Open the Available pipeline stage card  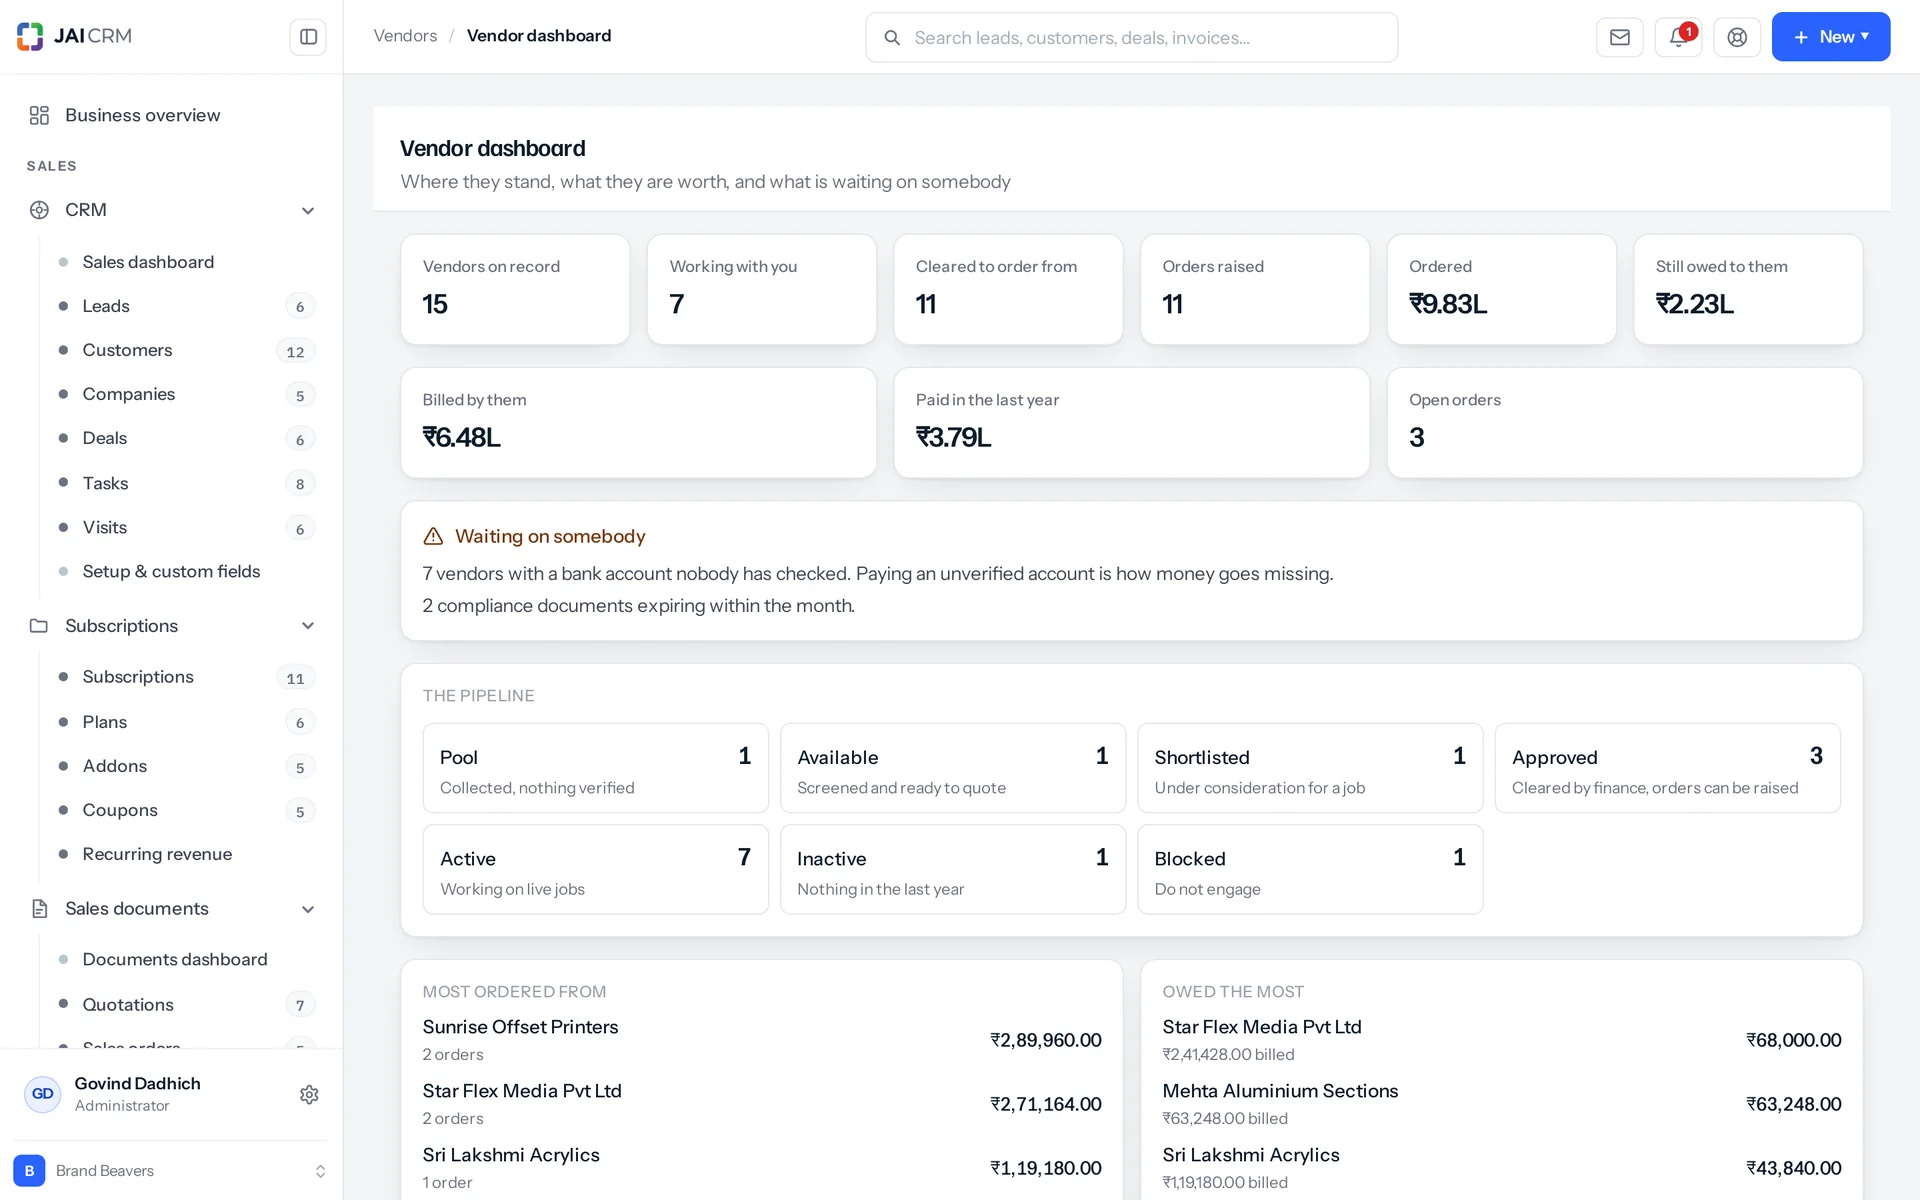point(952,768)
